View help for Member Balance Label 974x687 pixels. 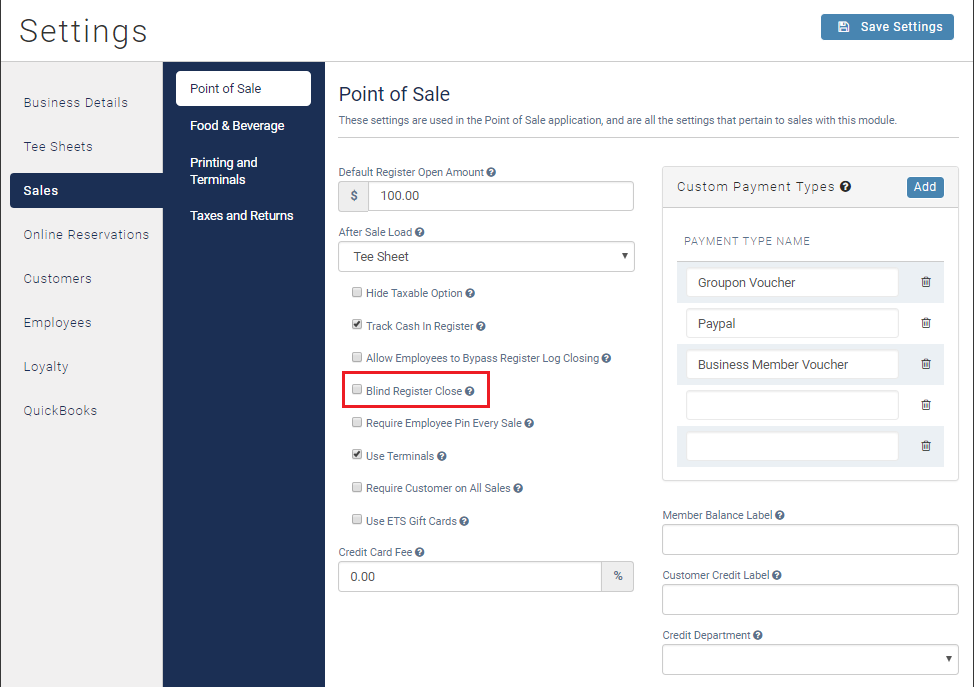[779, 514]
